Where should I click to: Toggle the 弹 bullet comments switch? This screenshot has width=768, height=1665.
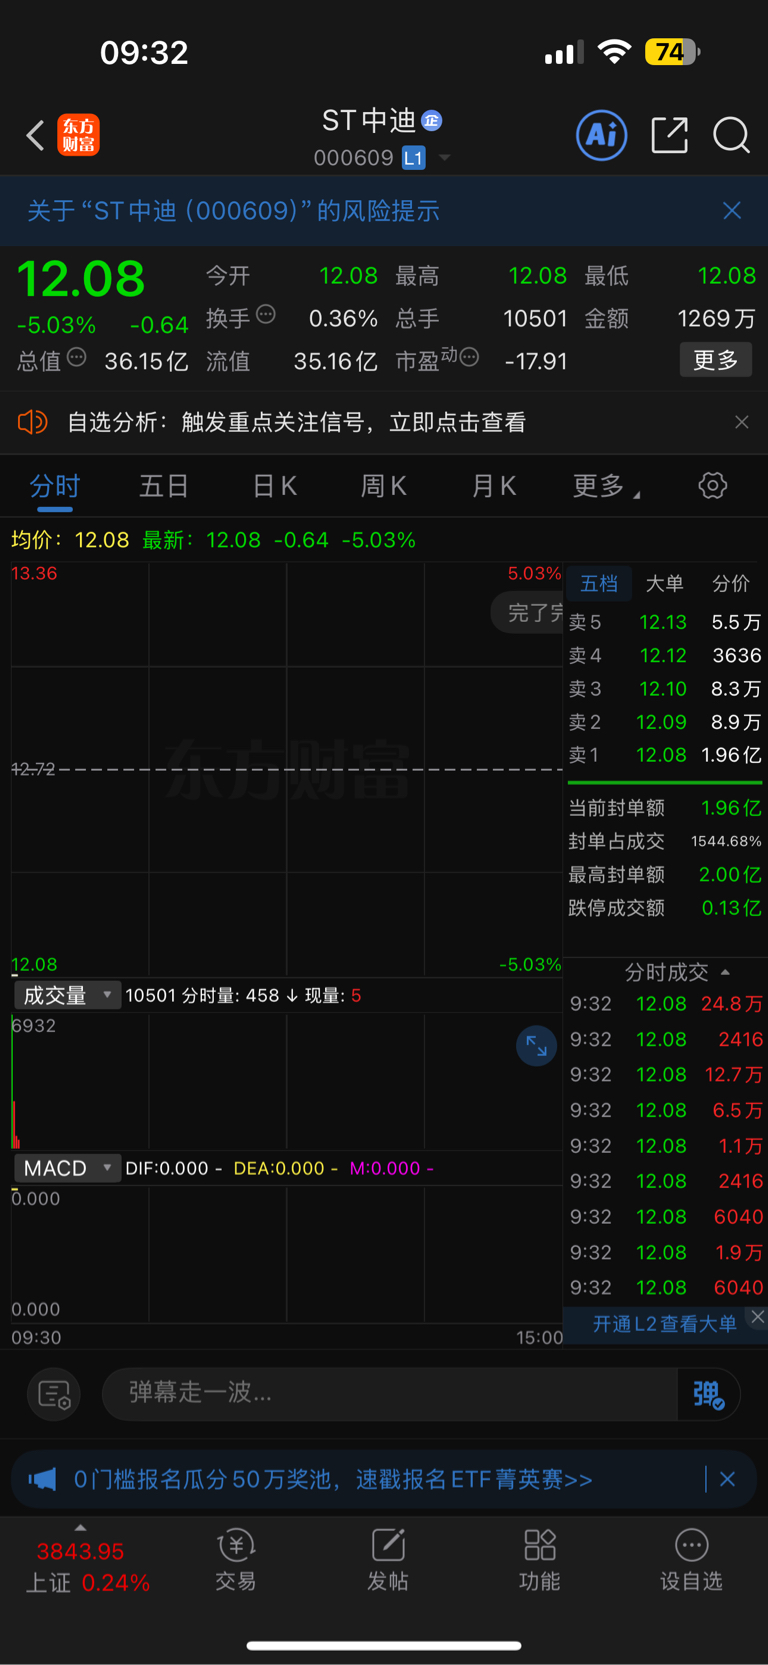(x=708, y=1394)
